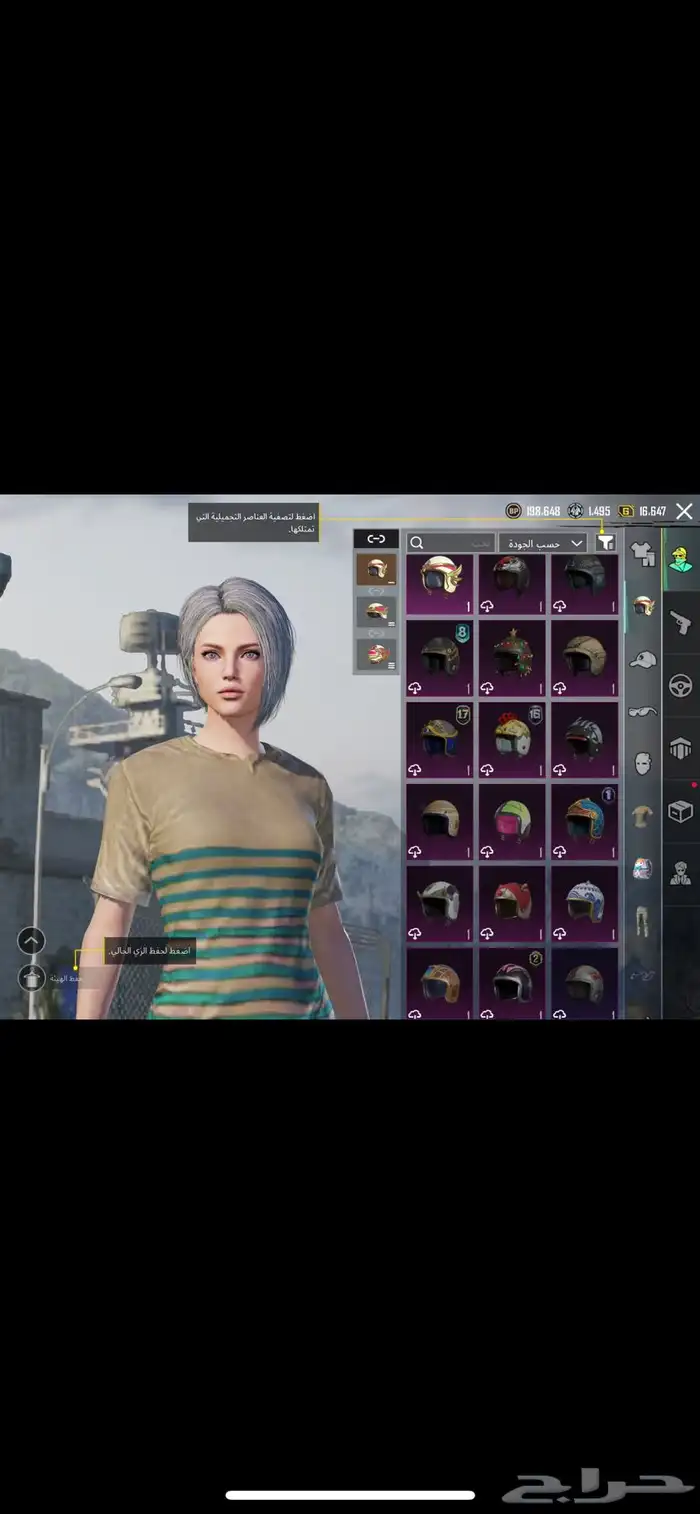Focus the search field with magnifier
The height and width of the screenshot is (1514, 700).
451,543
